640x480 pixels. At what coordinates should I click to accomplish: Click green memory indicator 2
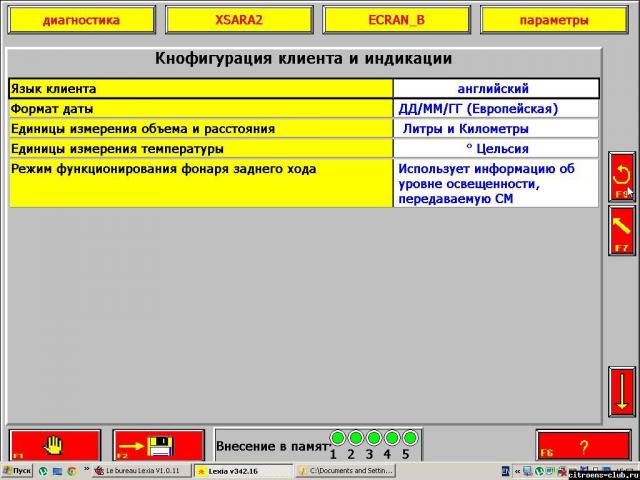click(356, 438)
